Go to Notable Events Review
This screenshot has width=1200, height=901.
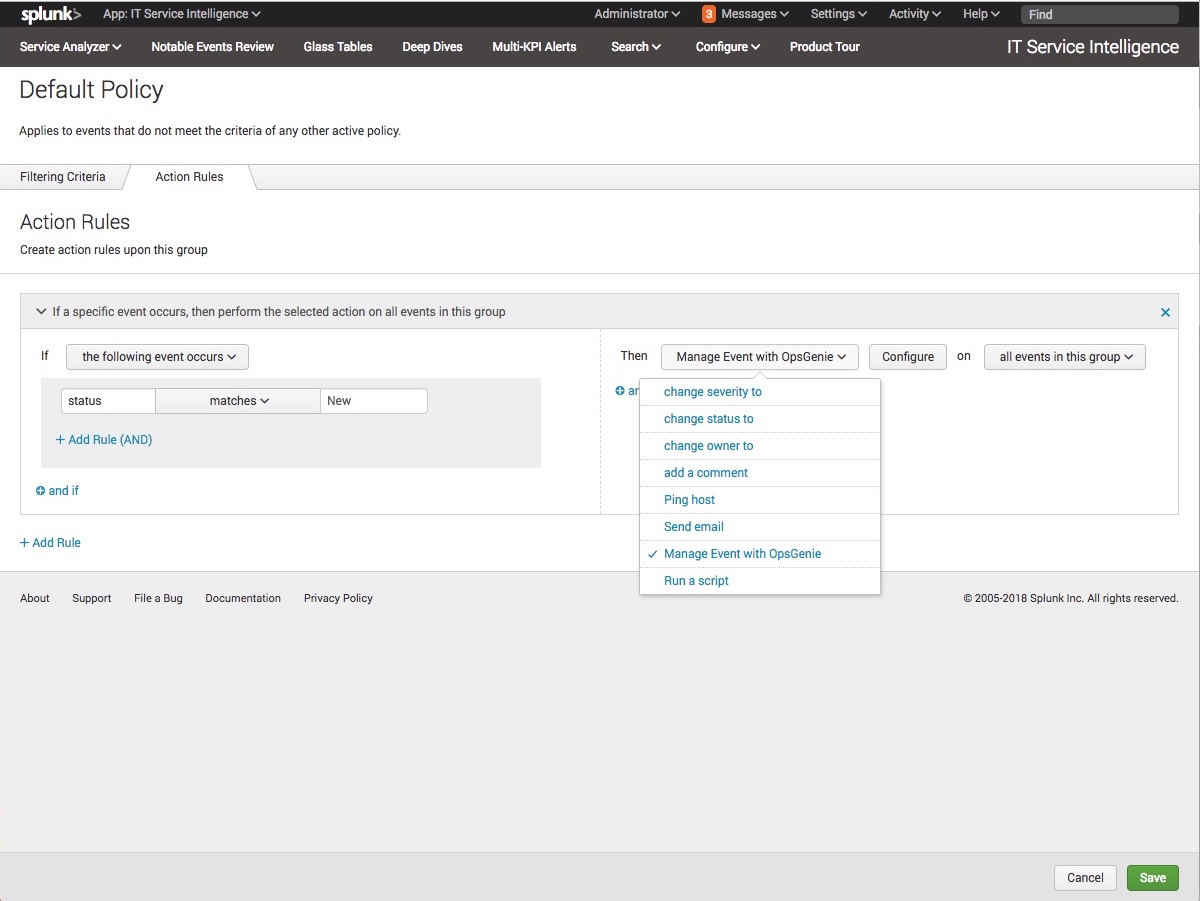point(212,47)
